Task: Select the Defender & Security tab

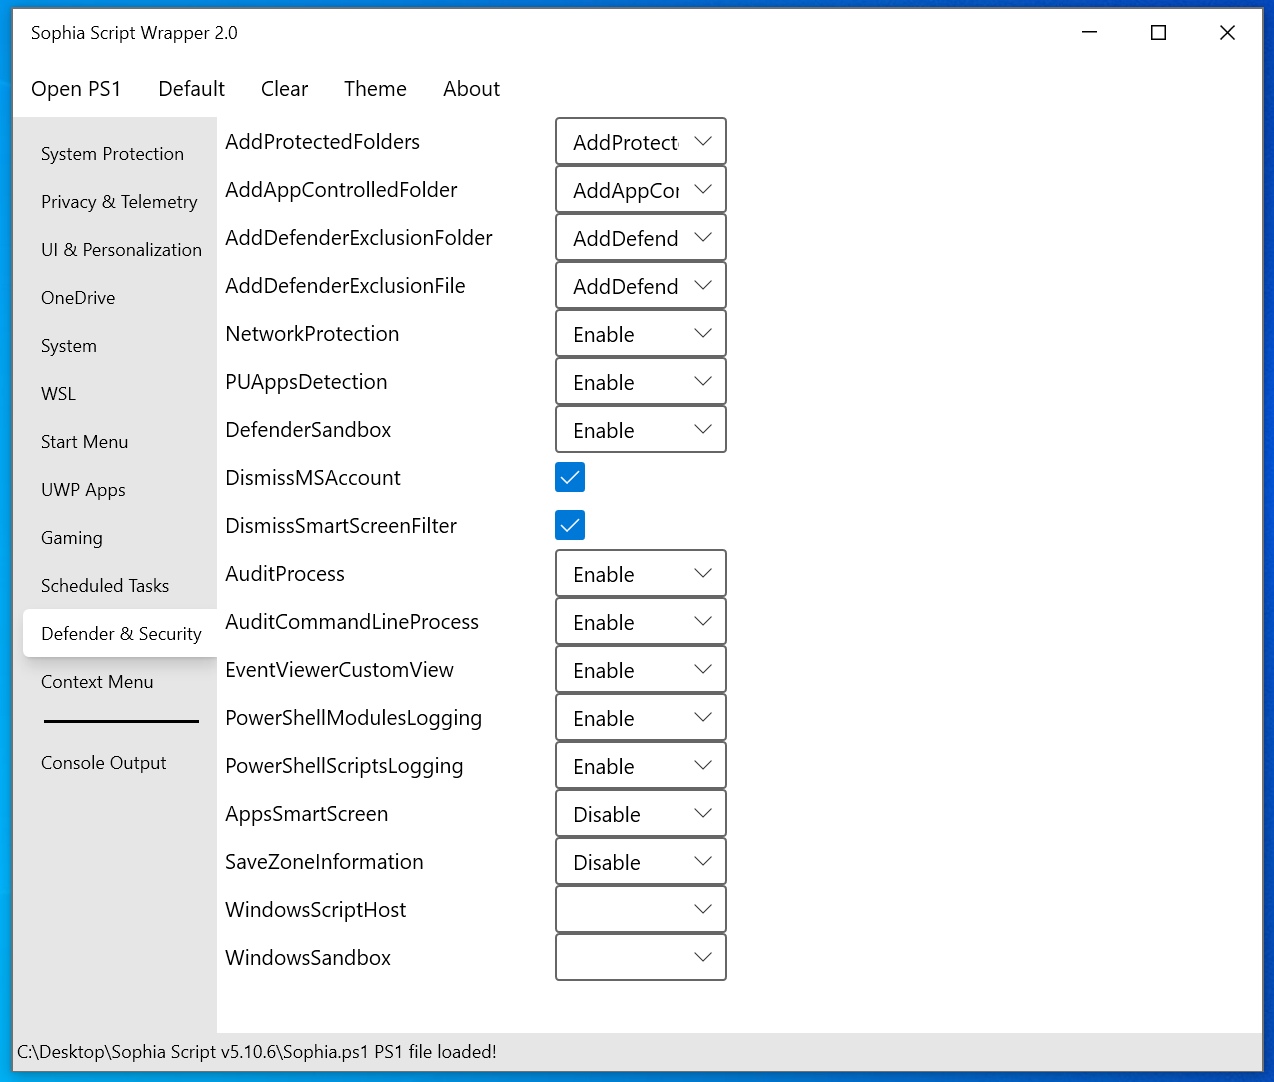Action: 120,634
